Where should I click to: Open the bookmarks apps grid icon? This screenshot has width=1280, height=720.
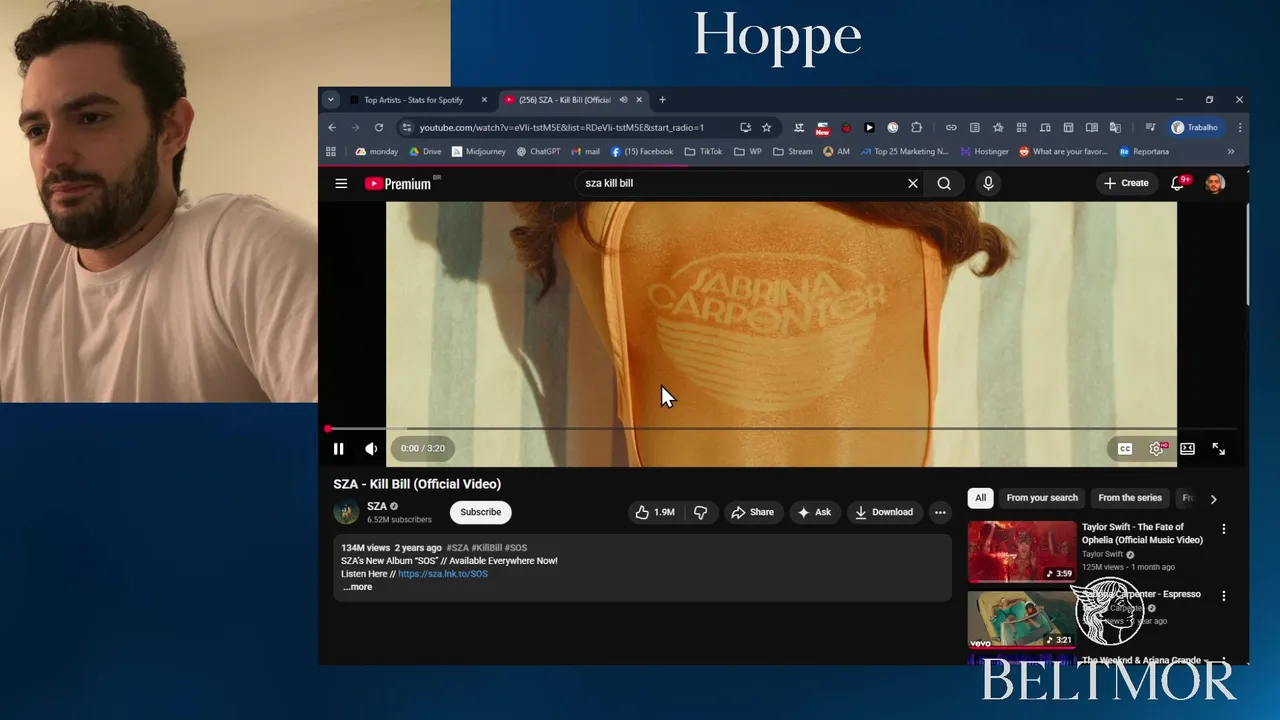pos(331,152)
